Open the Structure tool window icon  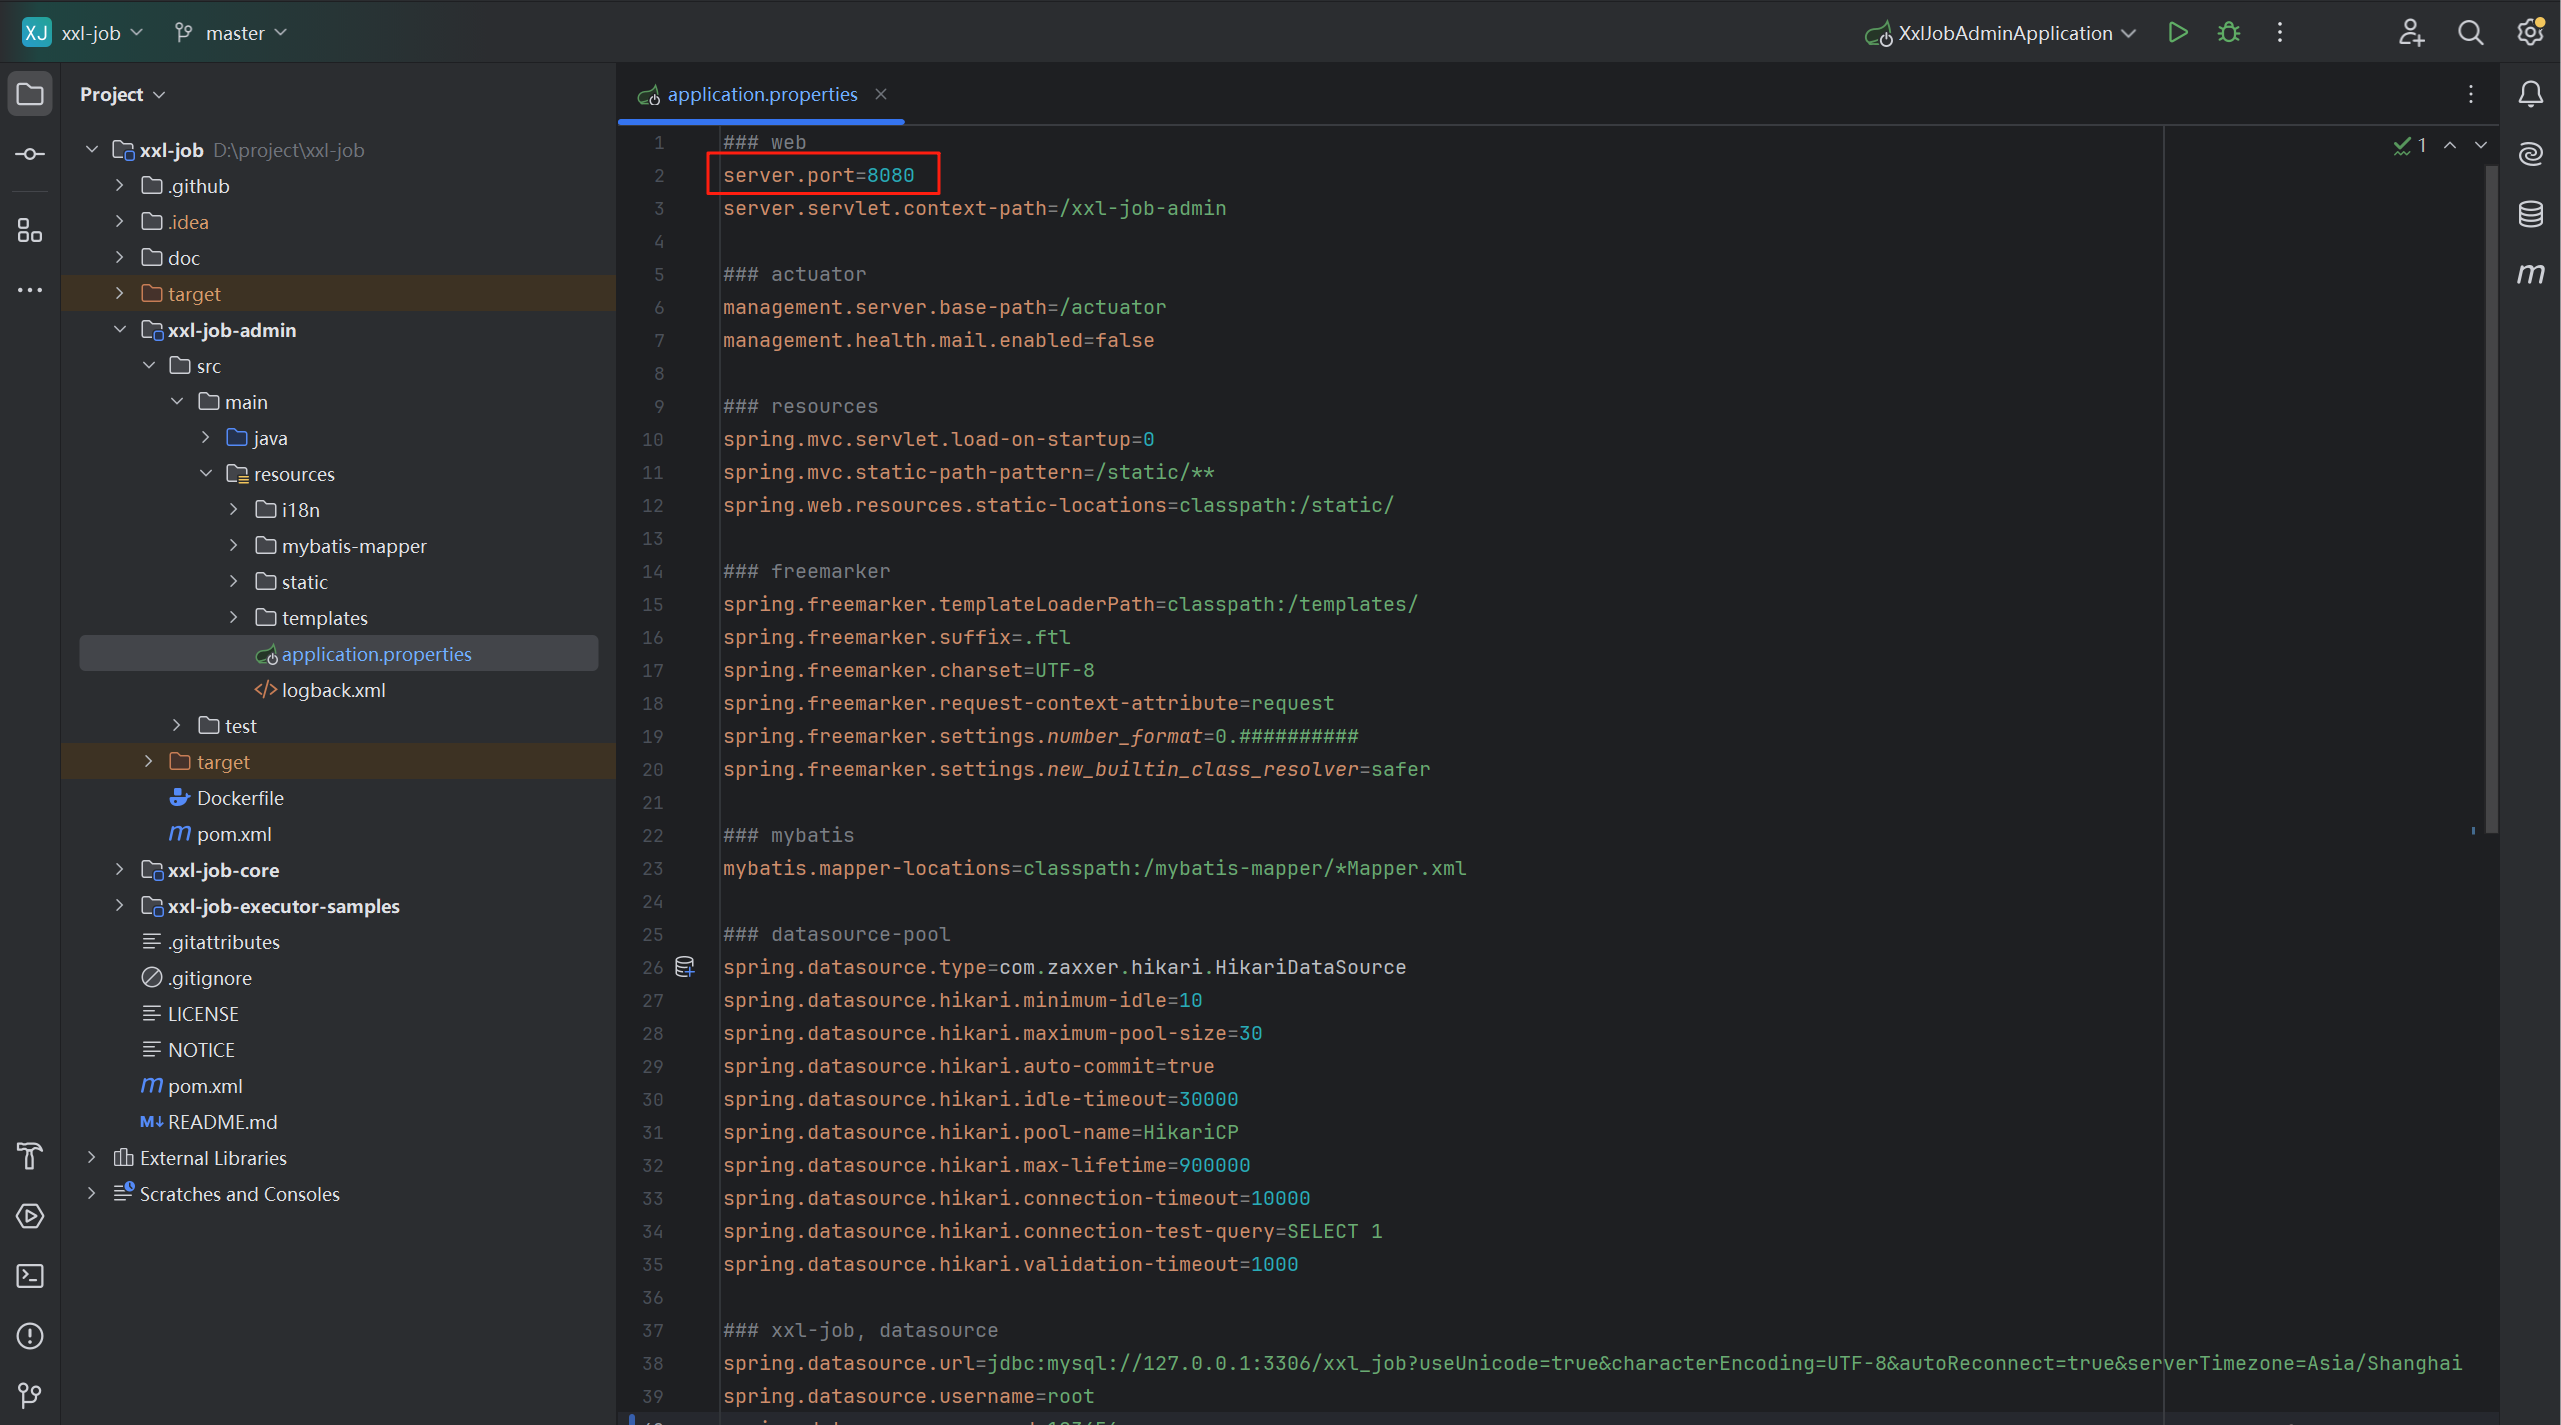(x=30, y=231)
